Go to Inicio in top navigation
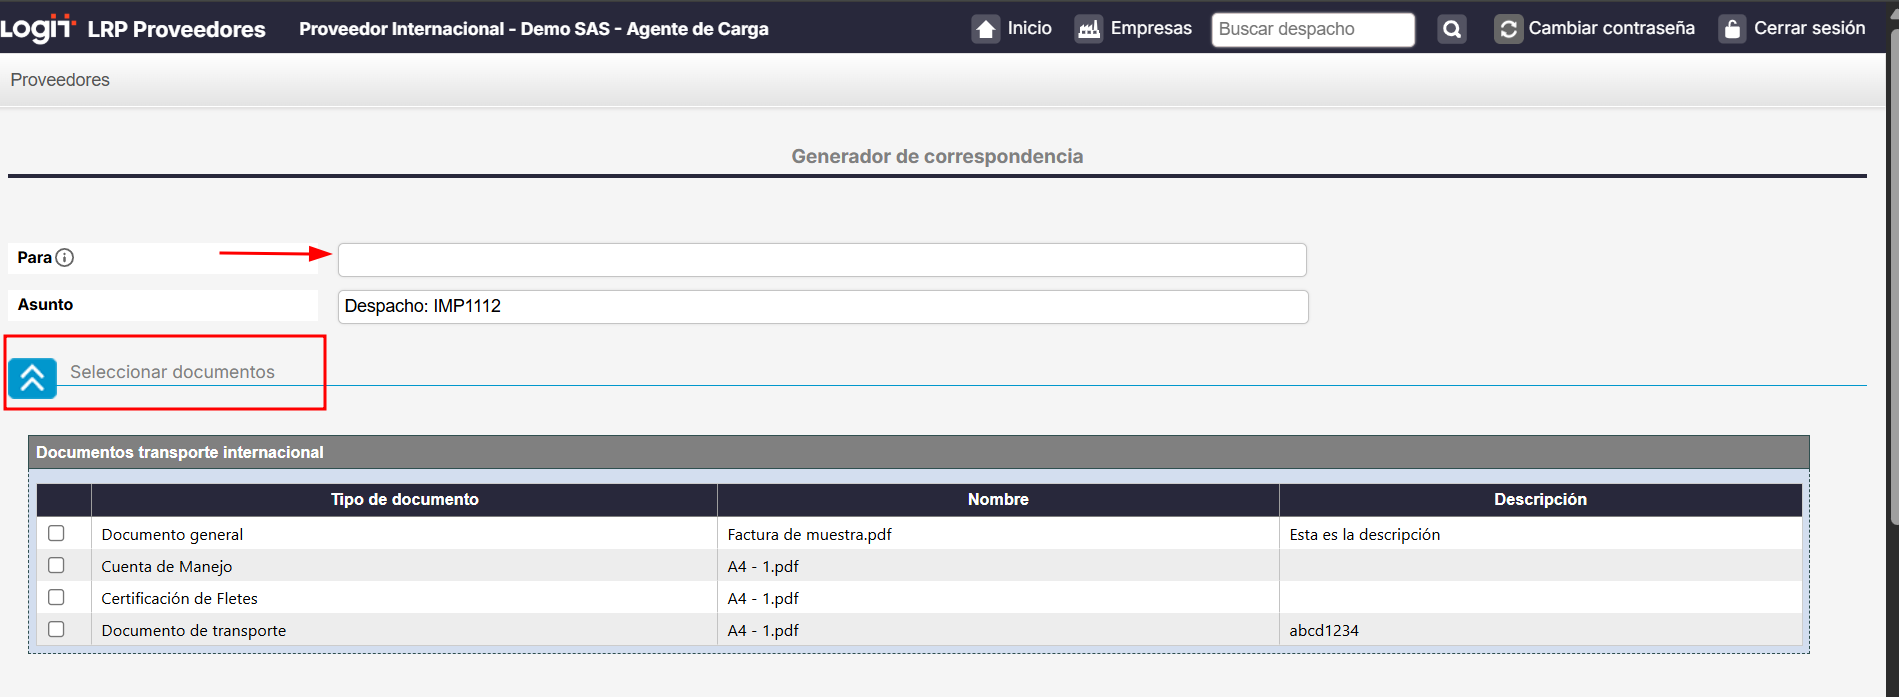Viewport: 1899px width, 697px height. click(x=1029, y=28)
